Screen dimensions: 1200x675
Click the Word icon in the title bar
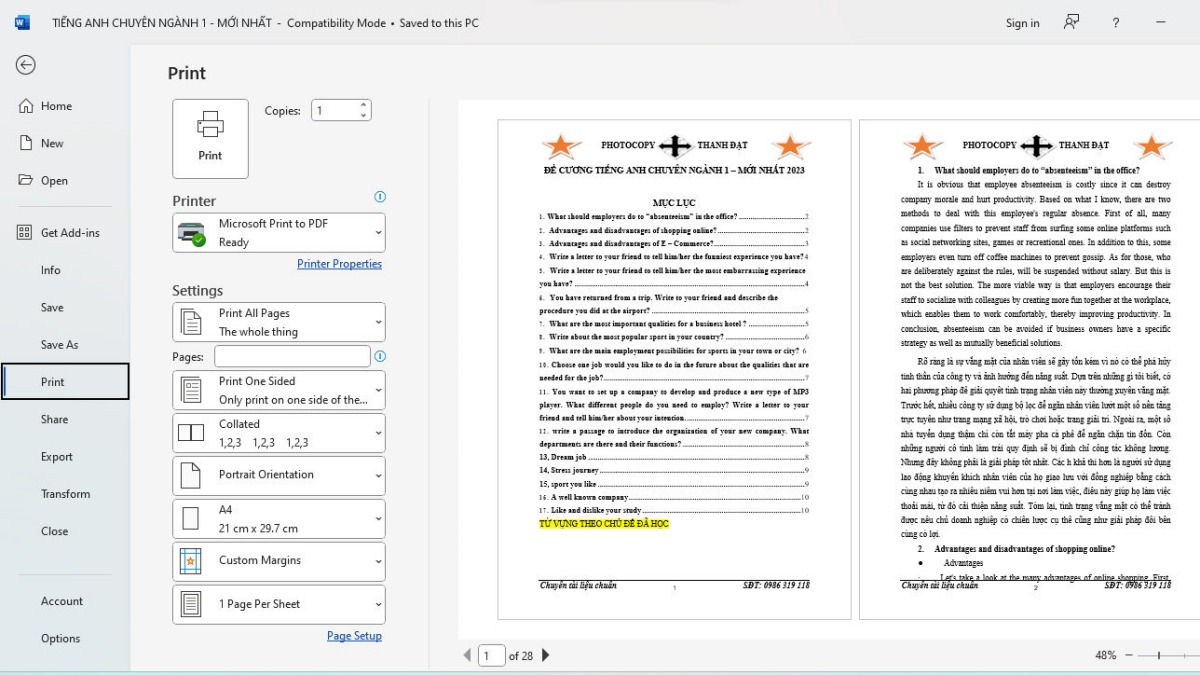point(21,21)
